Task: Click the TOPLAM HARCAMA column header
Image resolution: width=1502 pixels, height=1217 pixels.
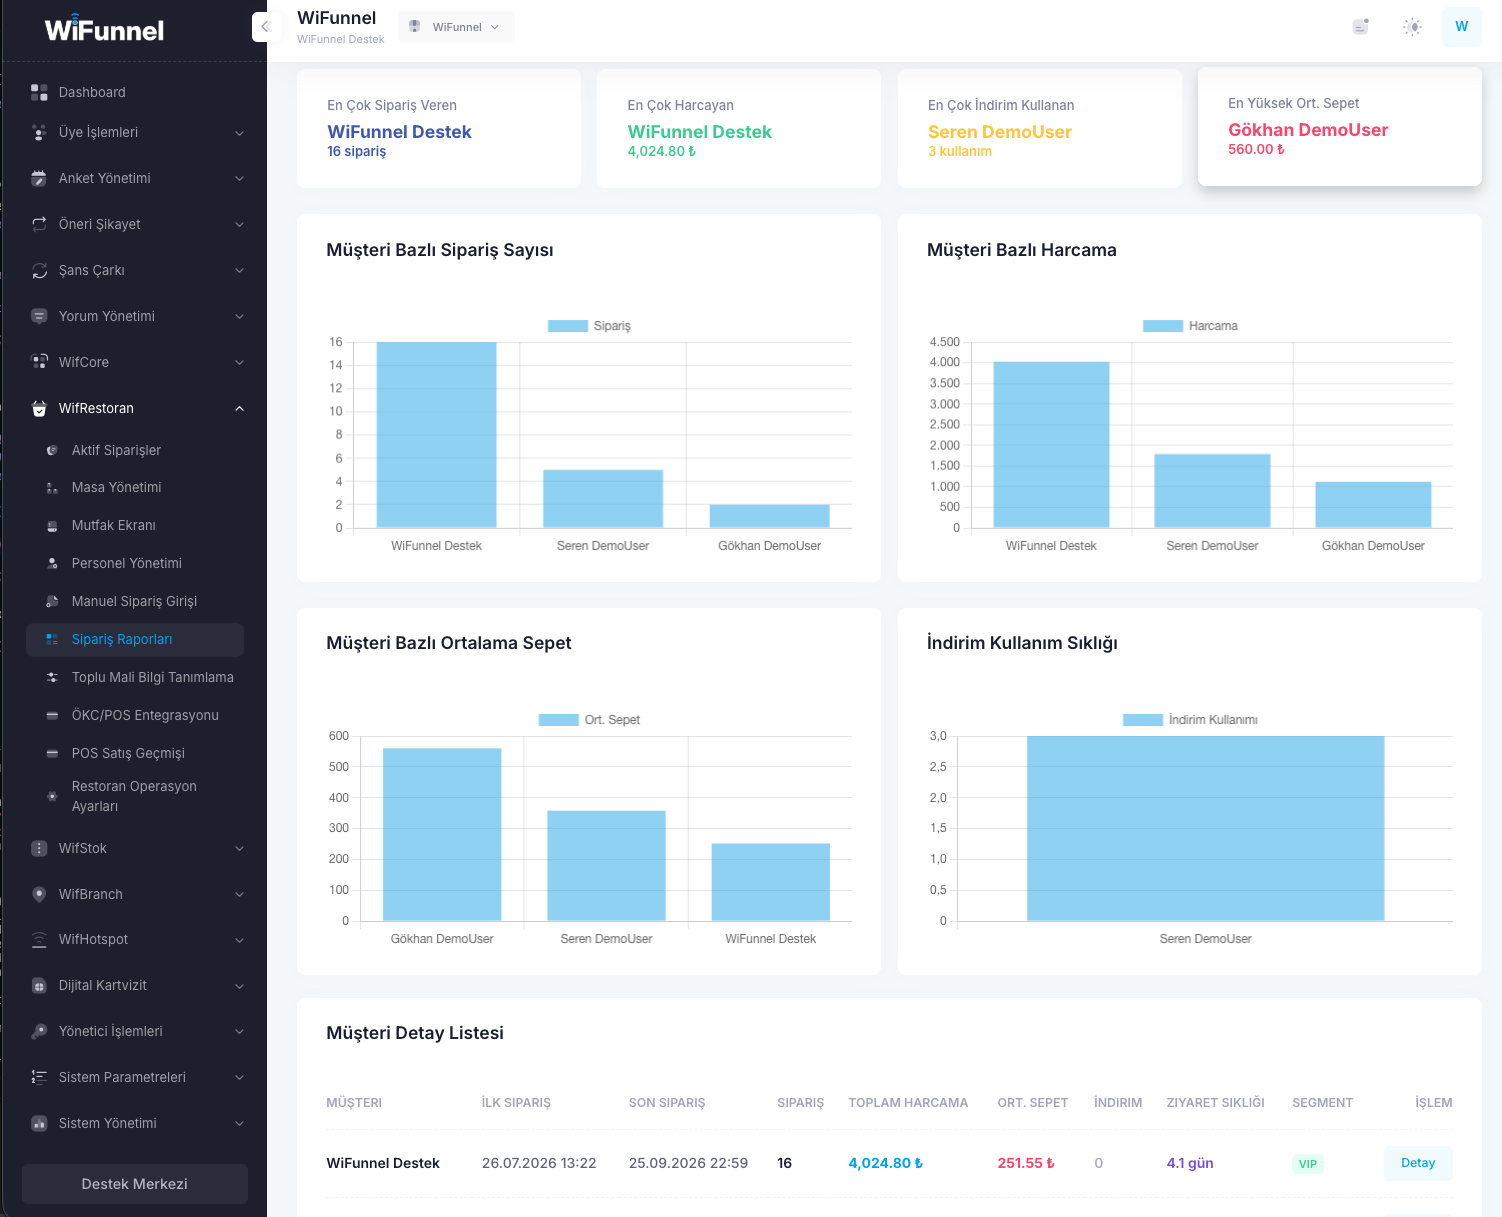Action: pos(908,1103)
